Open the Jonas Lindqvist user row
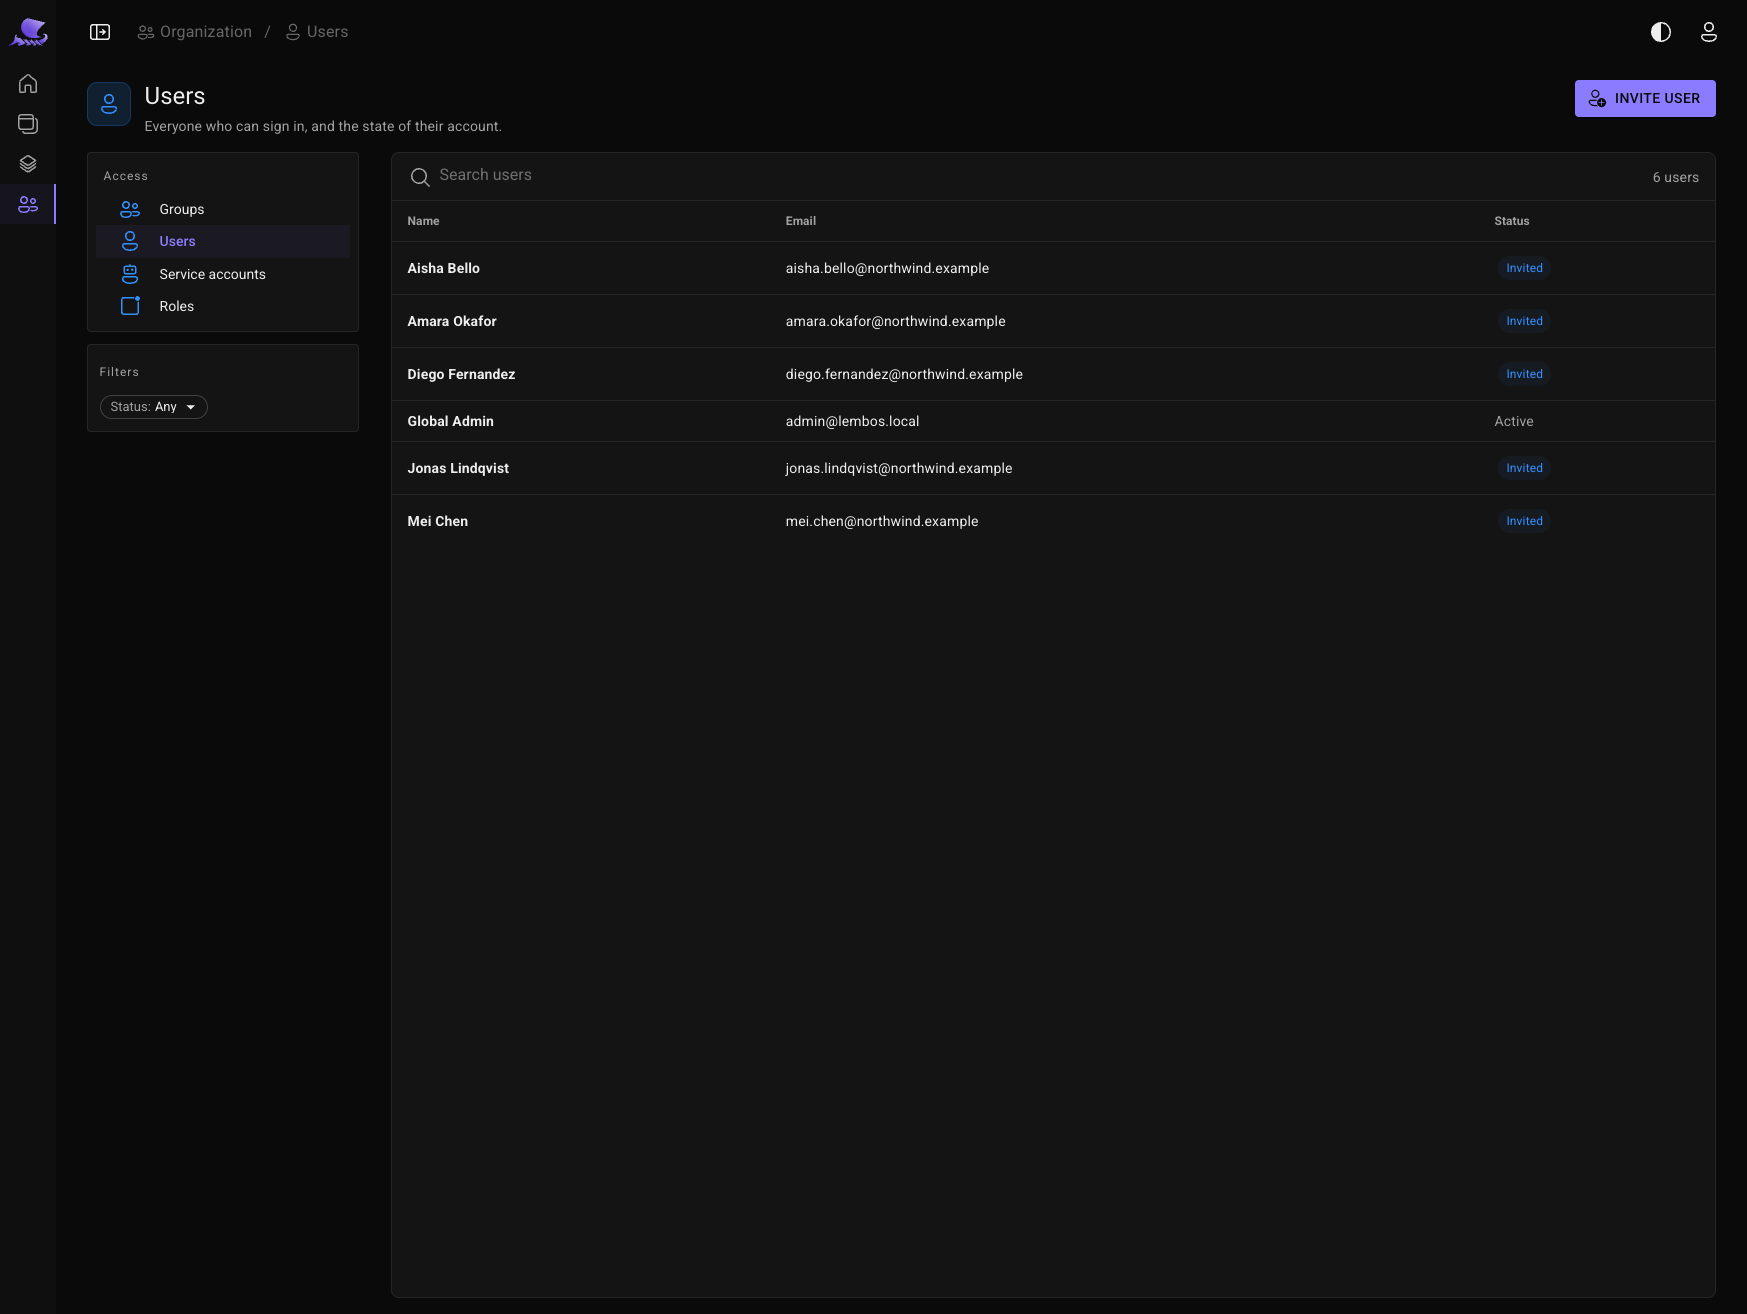The width and height of the screenshot is (1747, 1314). point(1053,468)
